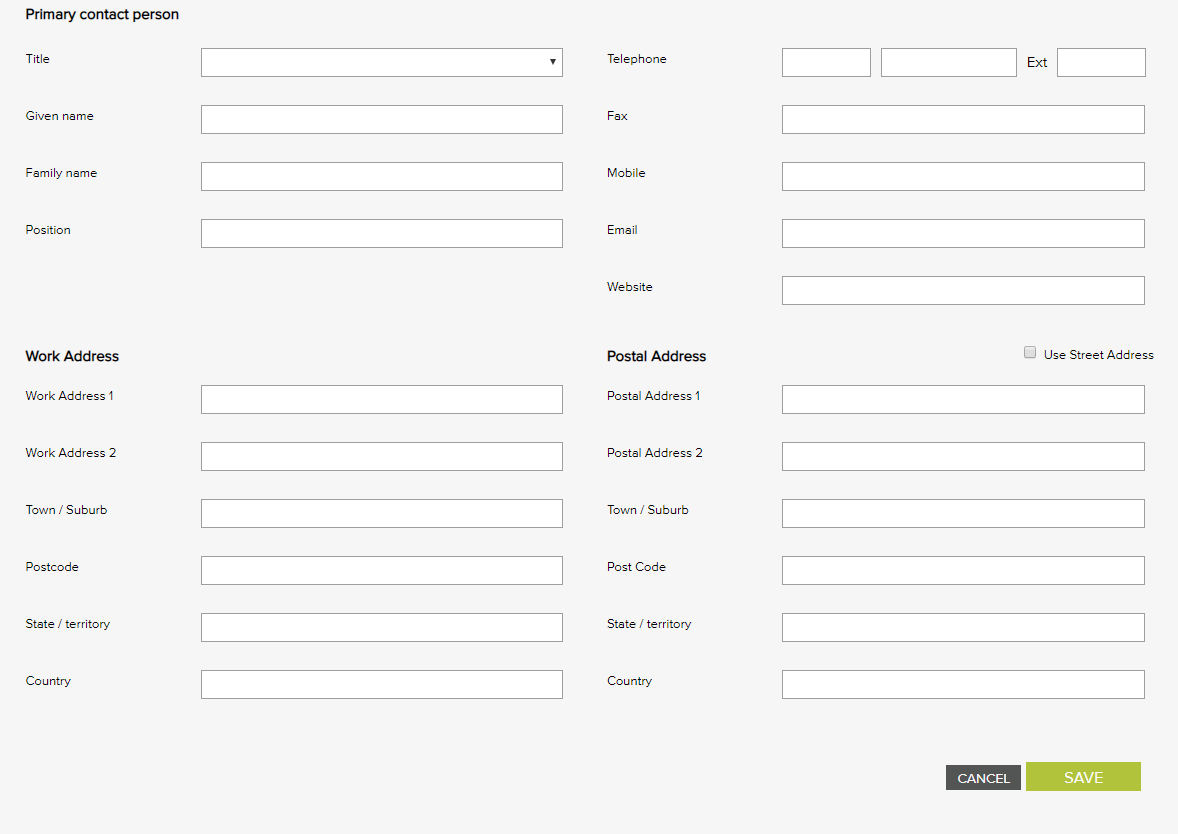This screenshot has height=834, width=1178.
Task: Select the Fax input field
Action: (963, 119)
